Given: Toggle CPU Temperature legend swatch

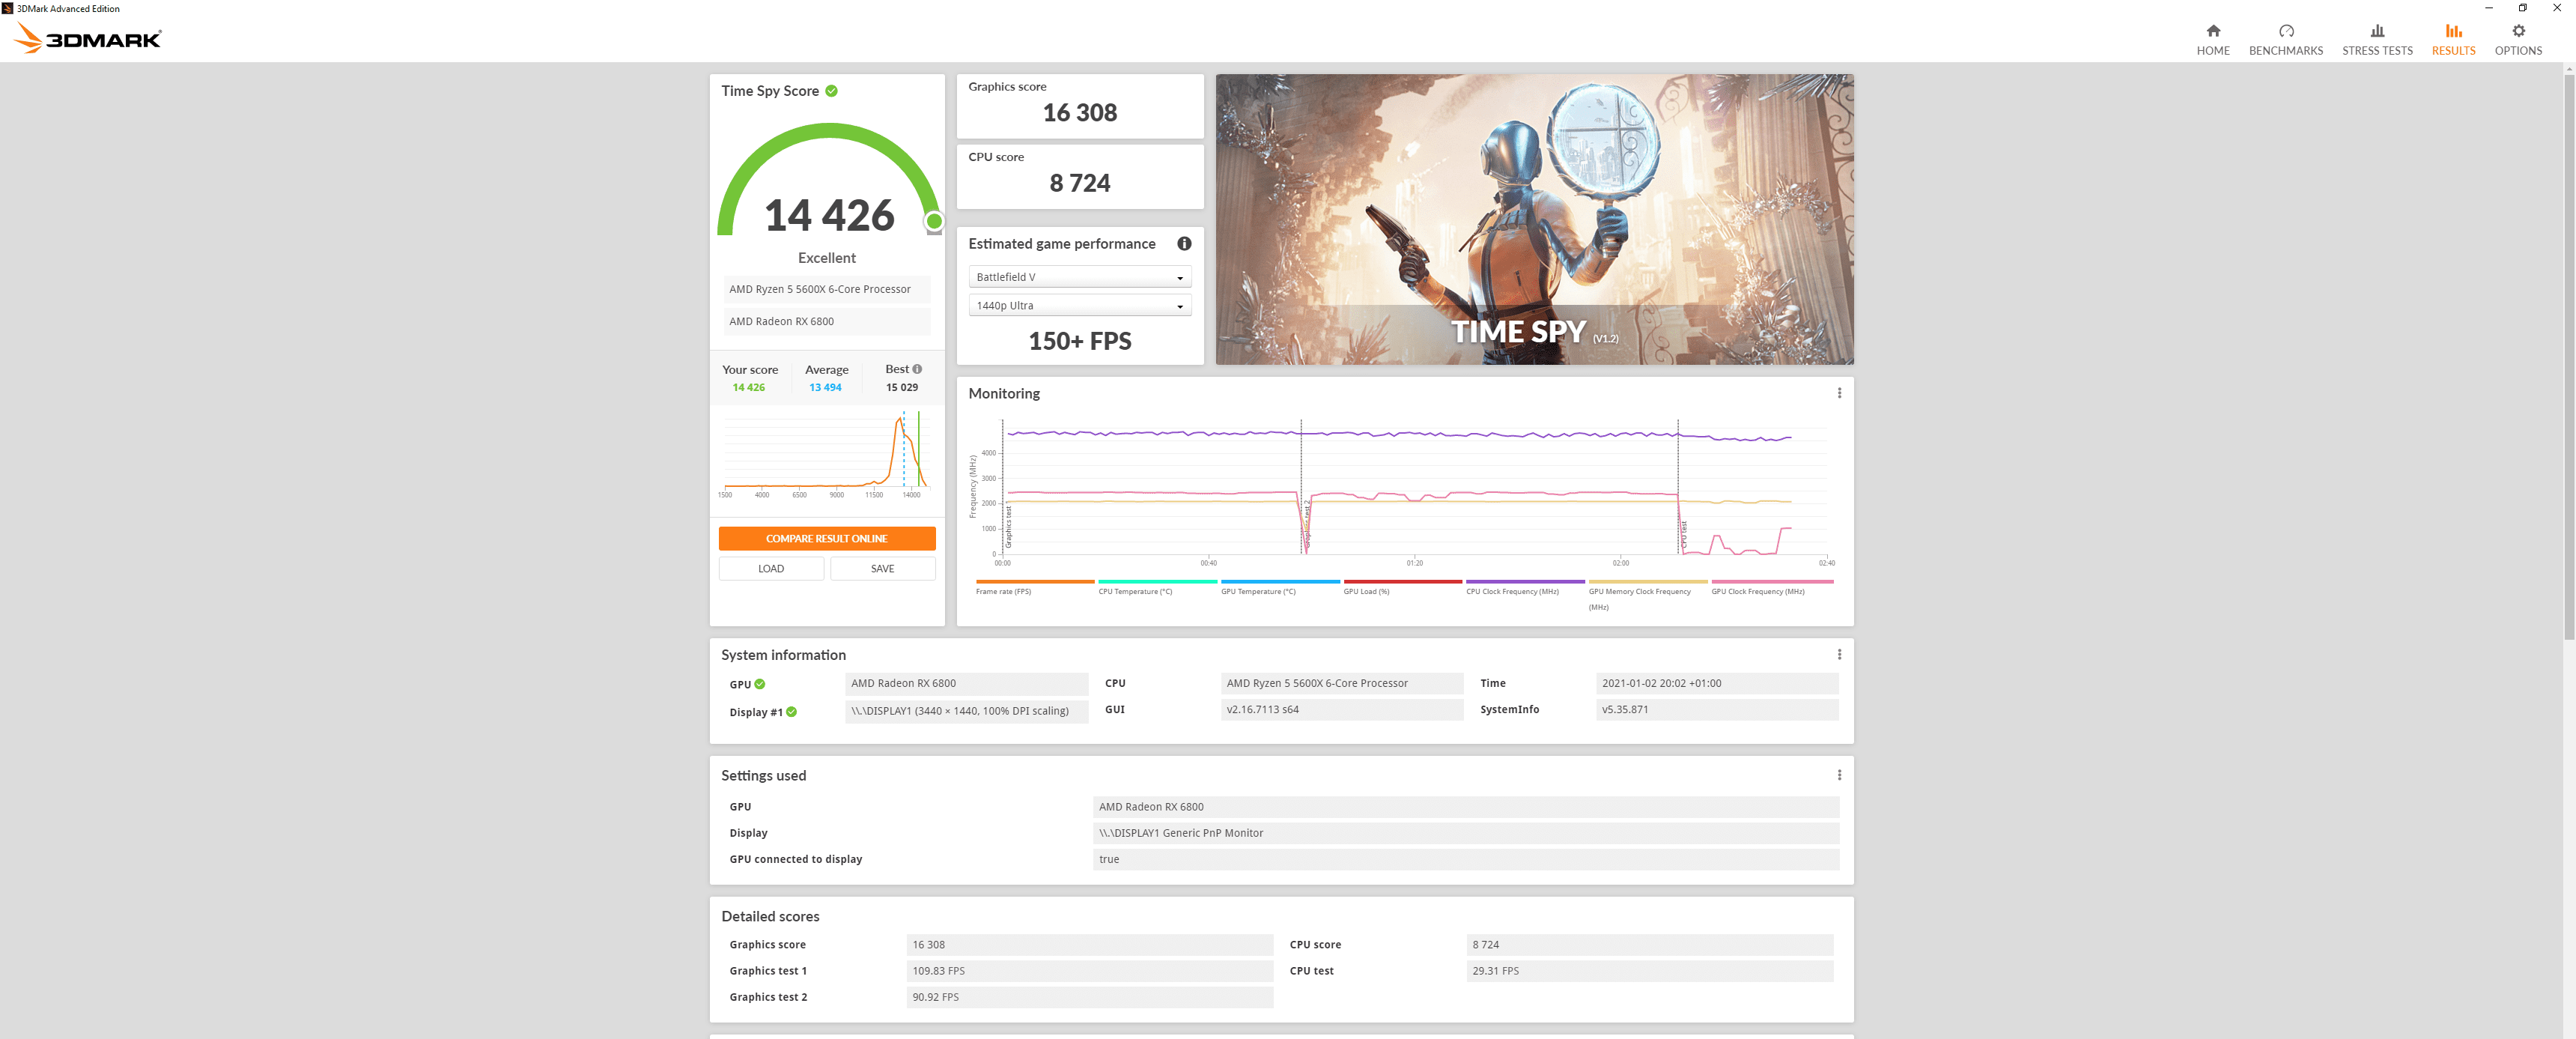Looking at the screenshot, I should (1157, 582).
